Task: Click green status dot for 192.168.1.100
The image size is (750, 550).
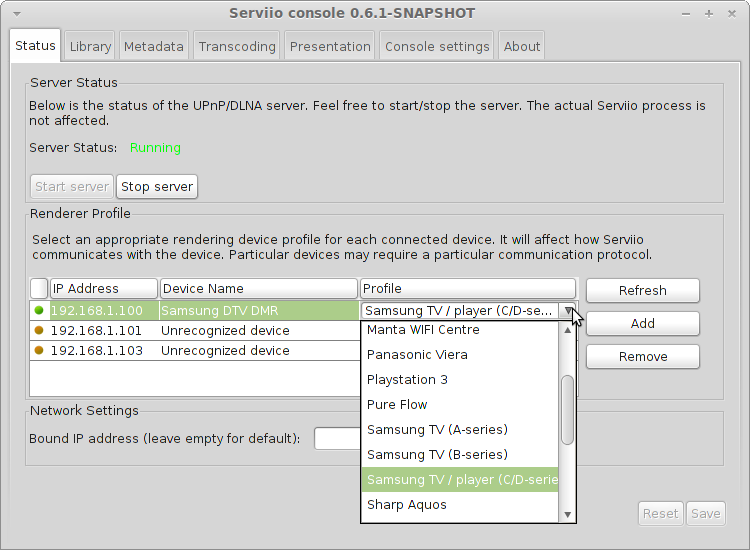Action: click(39, 311)
